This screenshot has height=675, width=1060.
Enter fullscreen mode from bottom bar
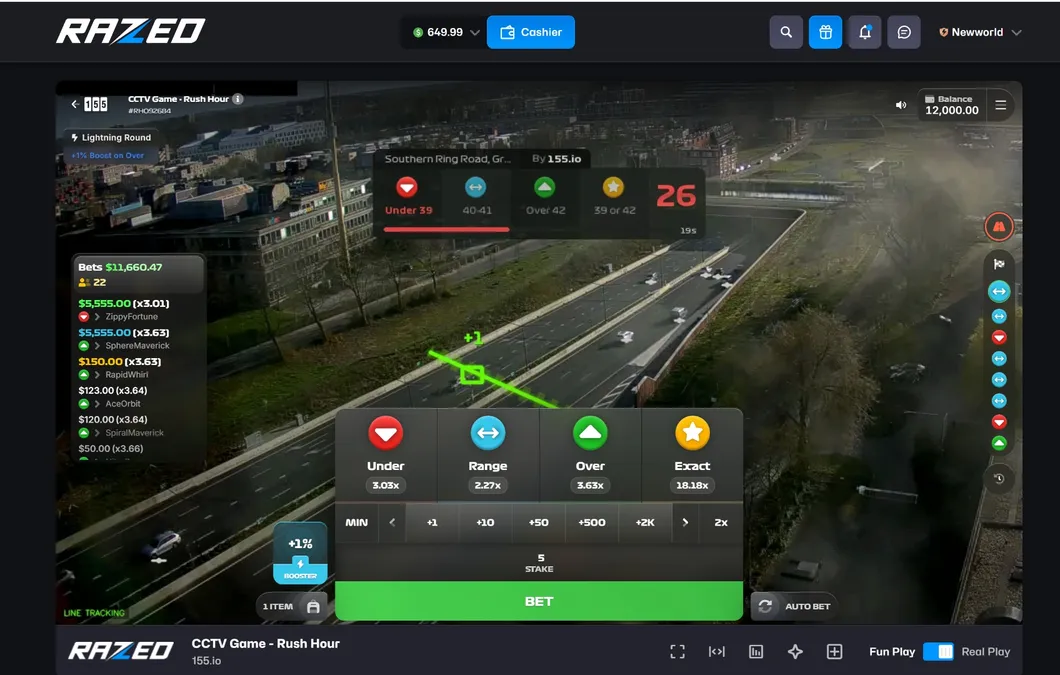[677, 651]
